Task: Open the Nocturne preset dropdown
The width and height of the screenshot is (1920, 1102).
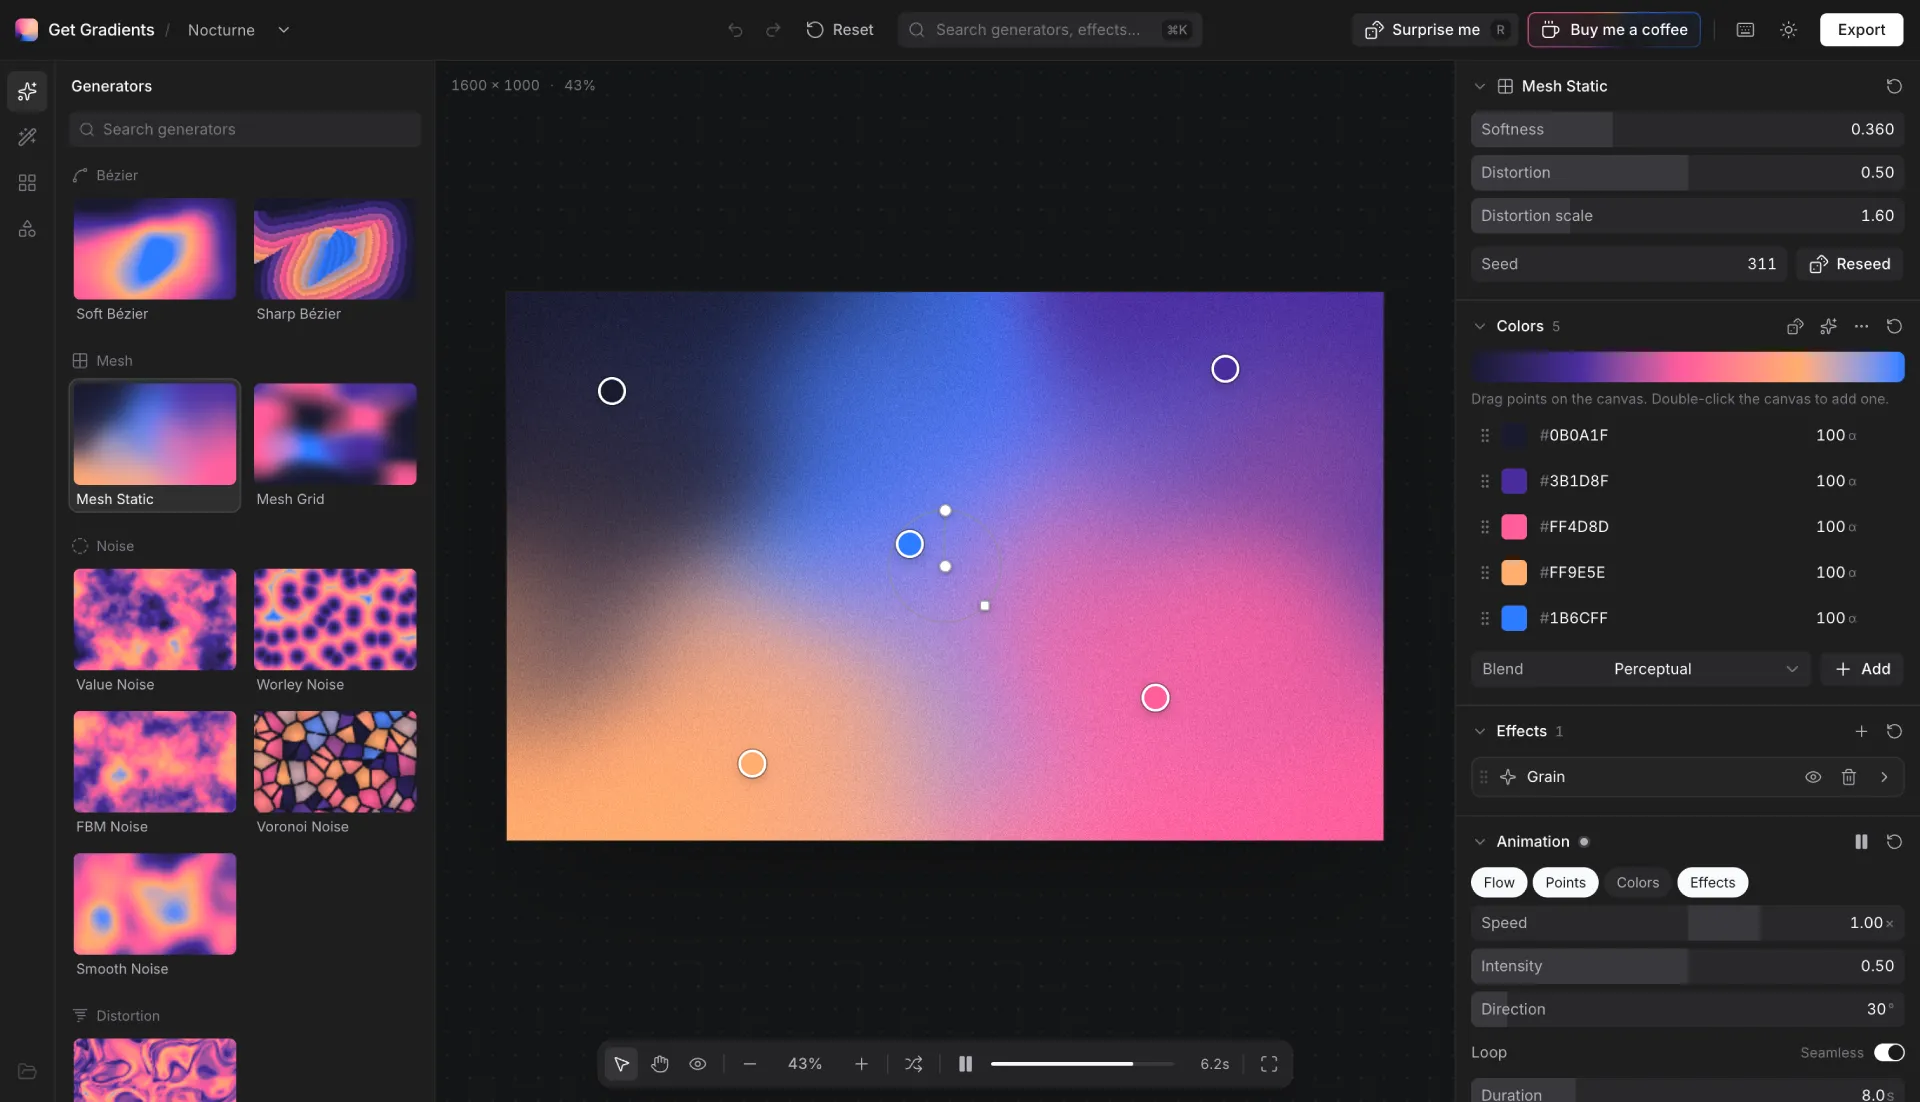Action: [239, 30]
